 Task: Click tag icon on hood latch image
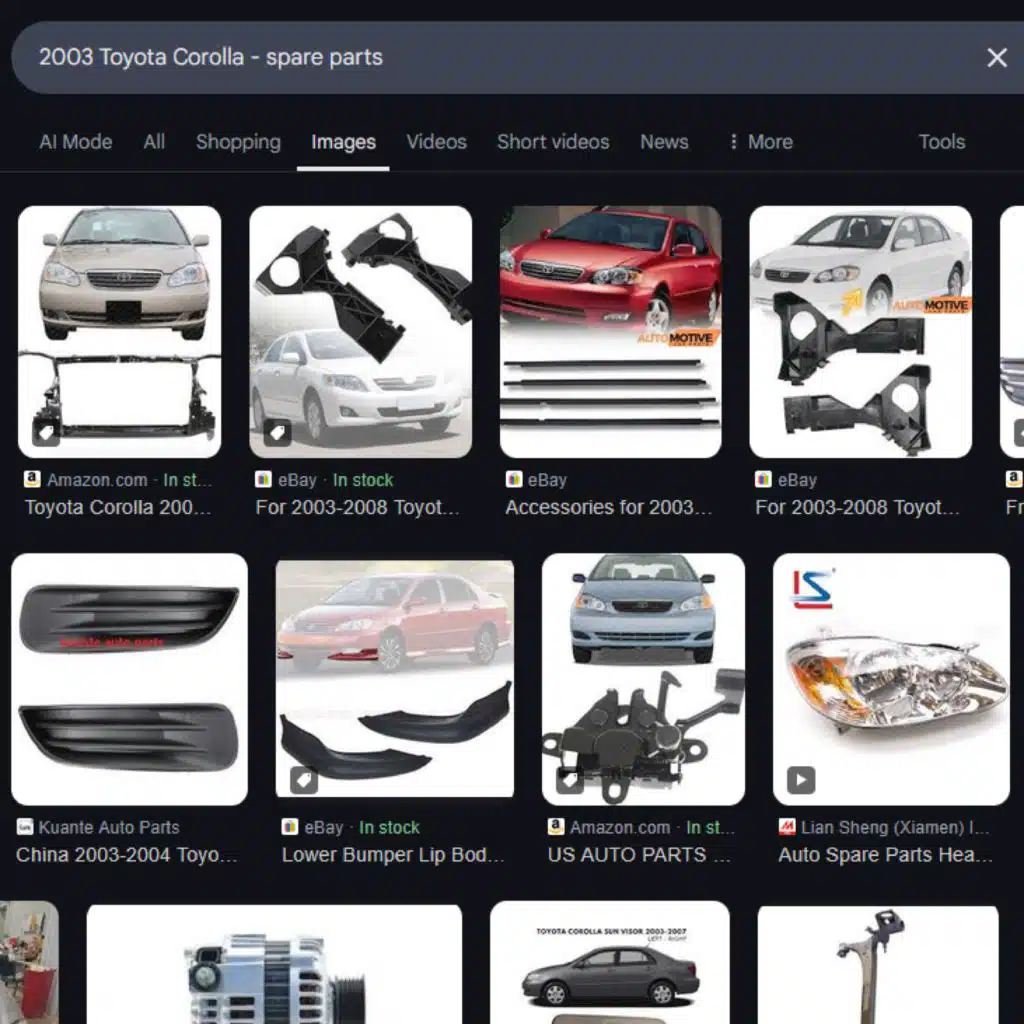click(569, 780)
